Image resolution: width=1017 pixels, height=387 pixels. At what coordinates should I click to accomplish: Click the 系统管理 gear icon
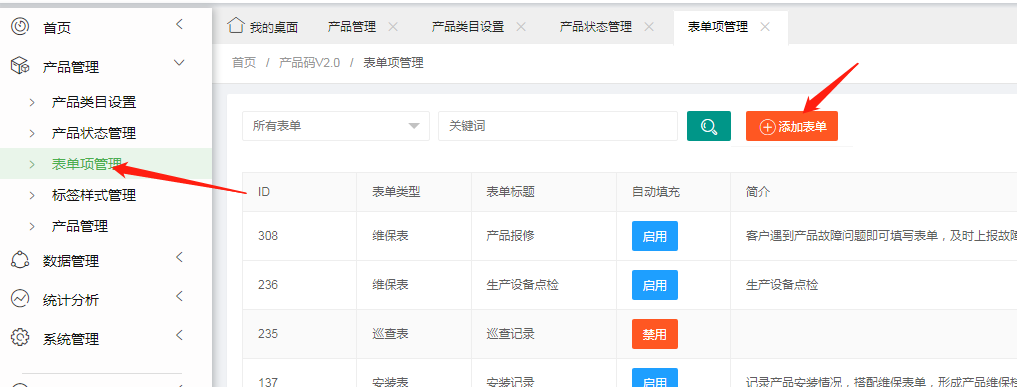coord(21,338)
